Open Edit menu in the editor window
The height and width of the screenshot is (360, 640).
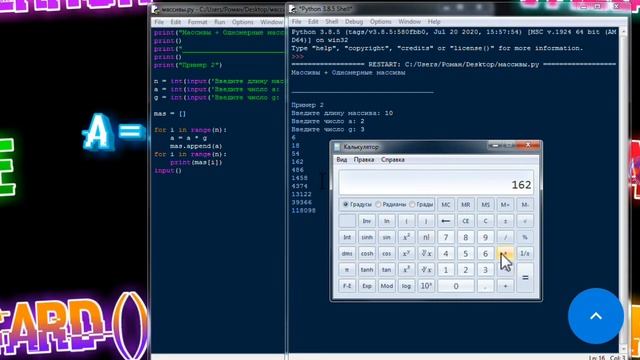tap(176, 22)
